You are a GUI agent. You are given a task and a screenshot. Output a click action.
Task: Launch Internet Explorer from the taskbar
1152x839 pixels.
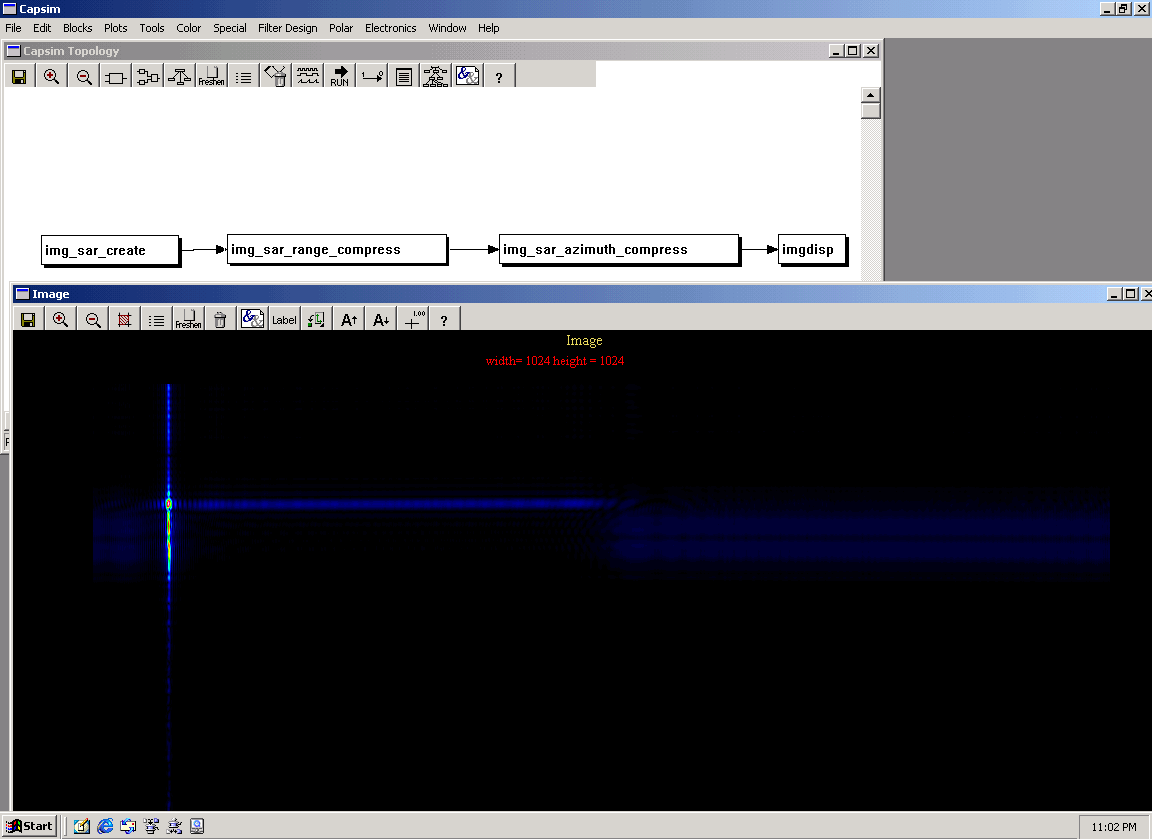coord(105,827)
